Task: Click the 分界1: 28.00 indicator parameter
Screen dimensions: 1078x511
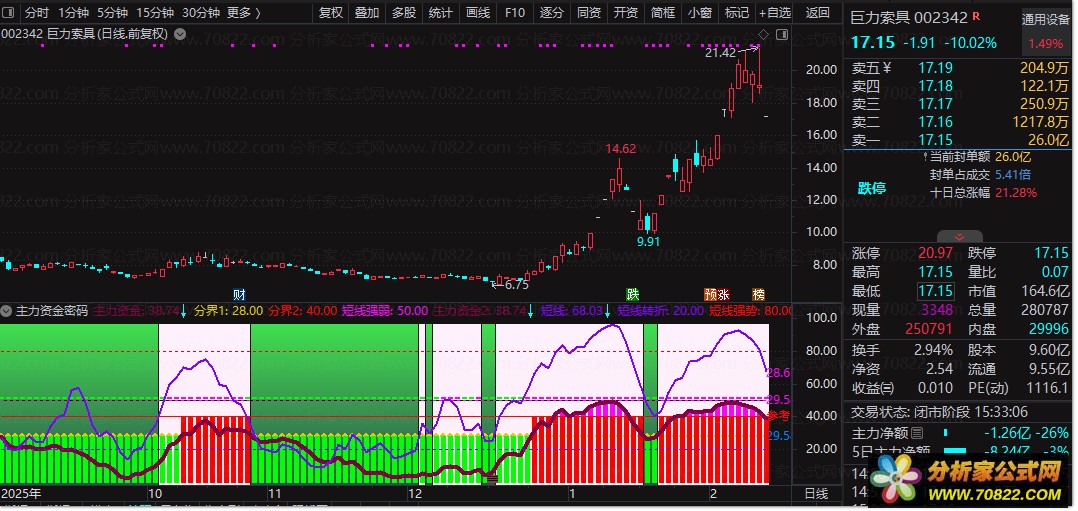Action: tap(229, 311)
